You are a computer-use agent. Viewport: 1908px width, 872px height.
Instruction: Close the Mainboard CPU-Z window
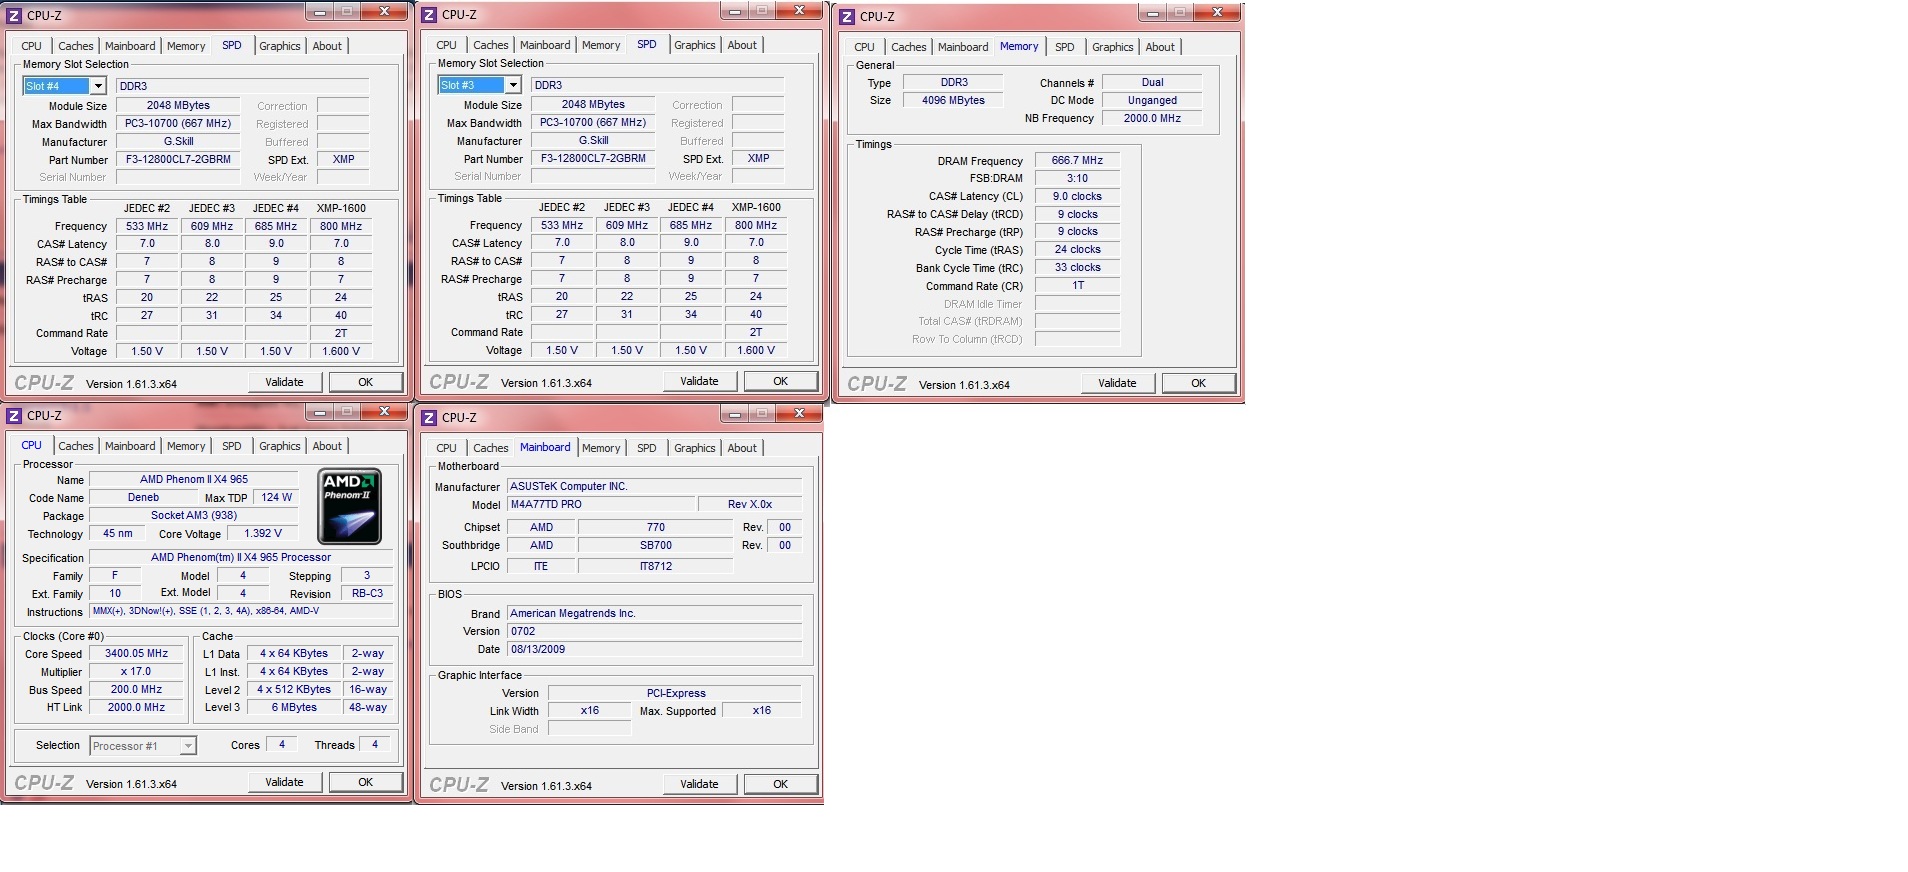[x=798, y=413]
